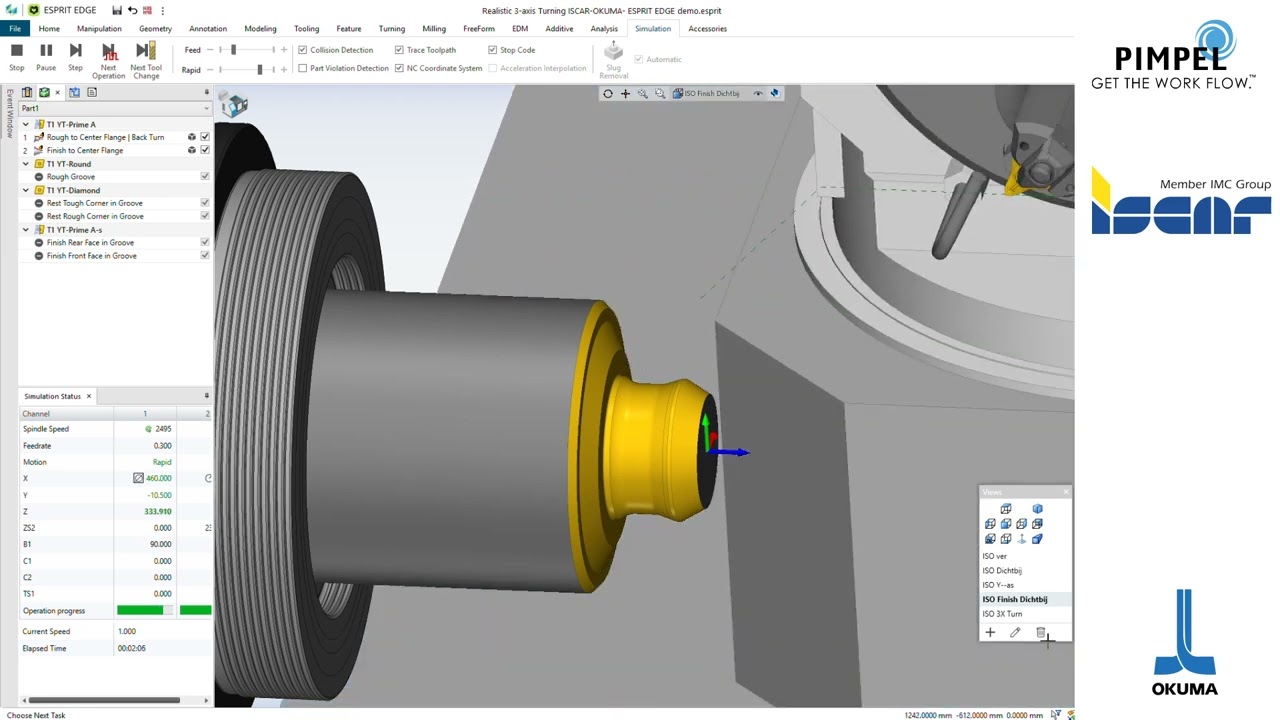Viewport: 1280px width, 720px height.
Task: Toggle NC Coordinate System checkbox
Action: pyautogui.click(x=399, y=68)
